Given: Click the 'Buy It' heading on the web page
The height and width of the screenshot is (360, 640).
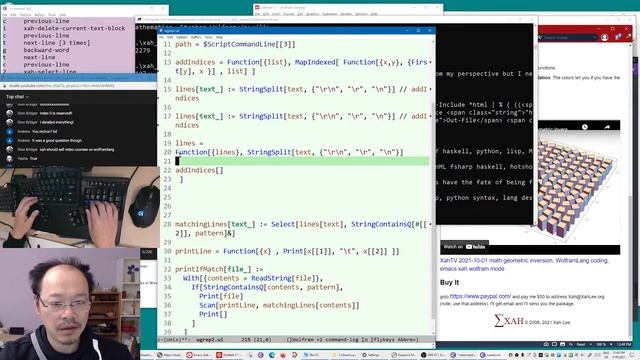Looking at the screenshot, I should click(449, 282).
